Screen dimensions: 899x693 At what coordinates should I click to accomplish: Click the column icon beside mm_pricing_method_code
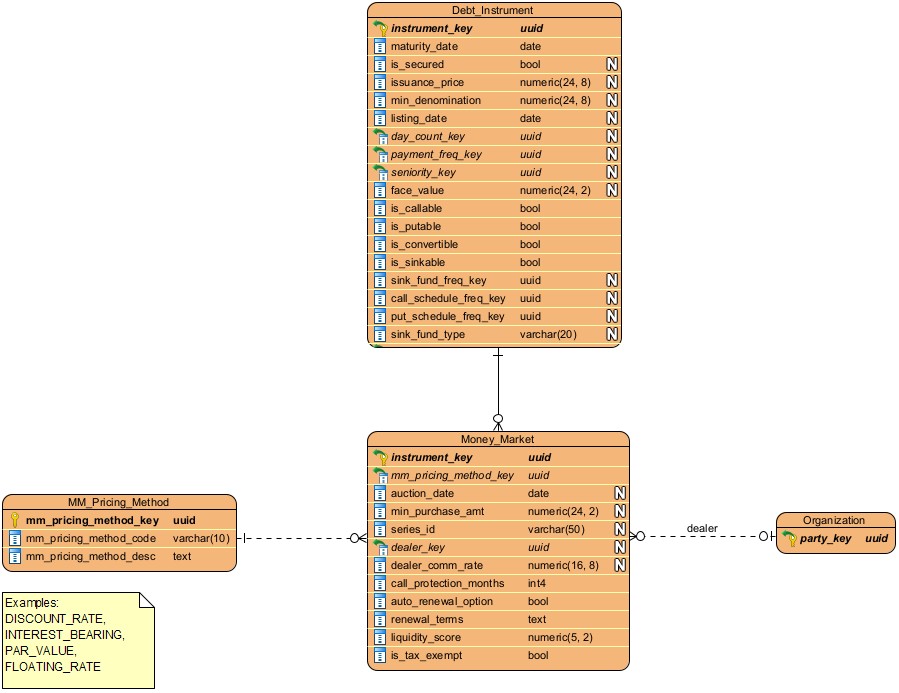[x=15, y=538]
